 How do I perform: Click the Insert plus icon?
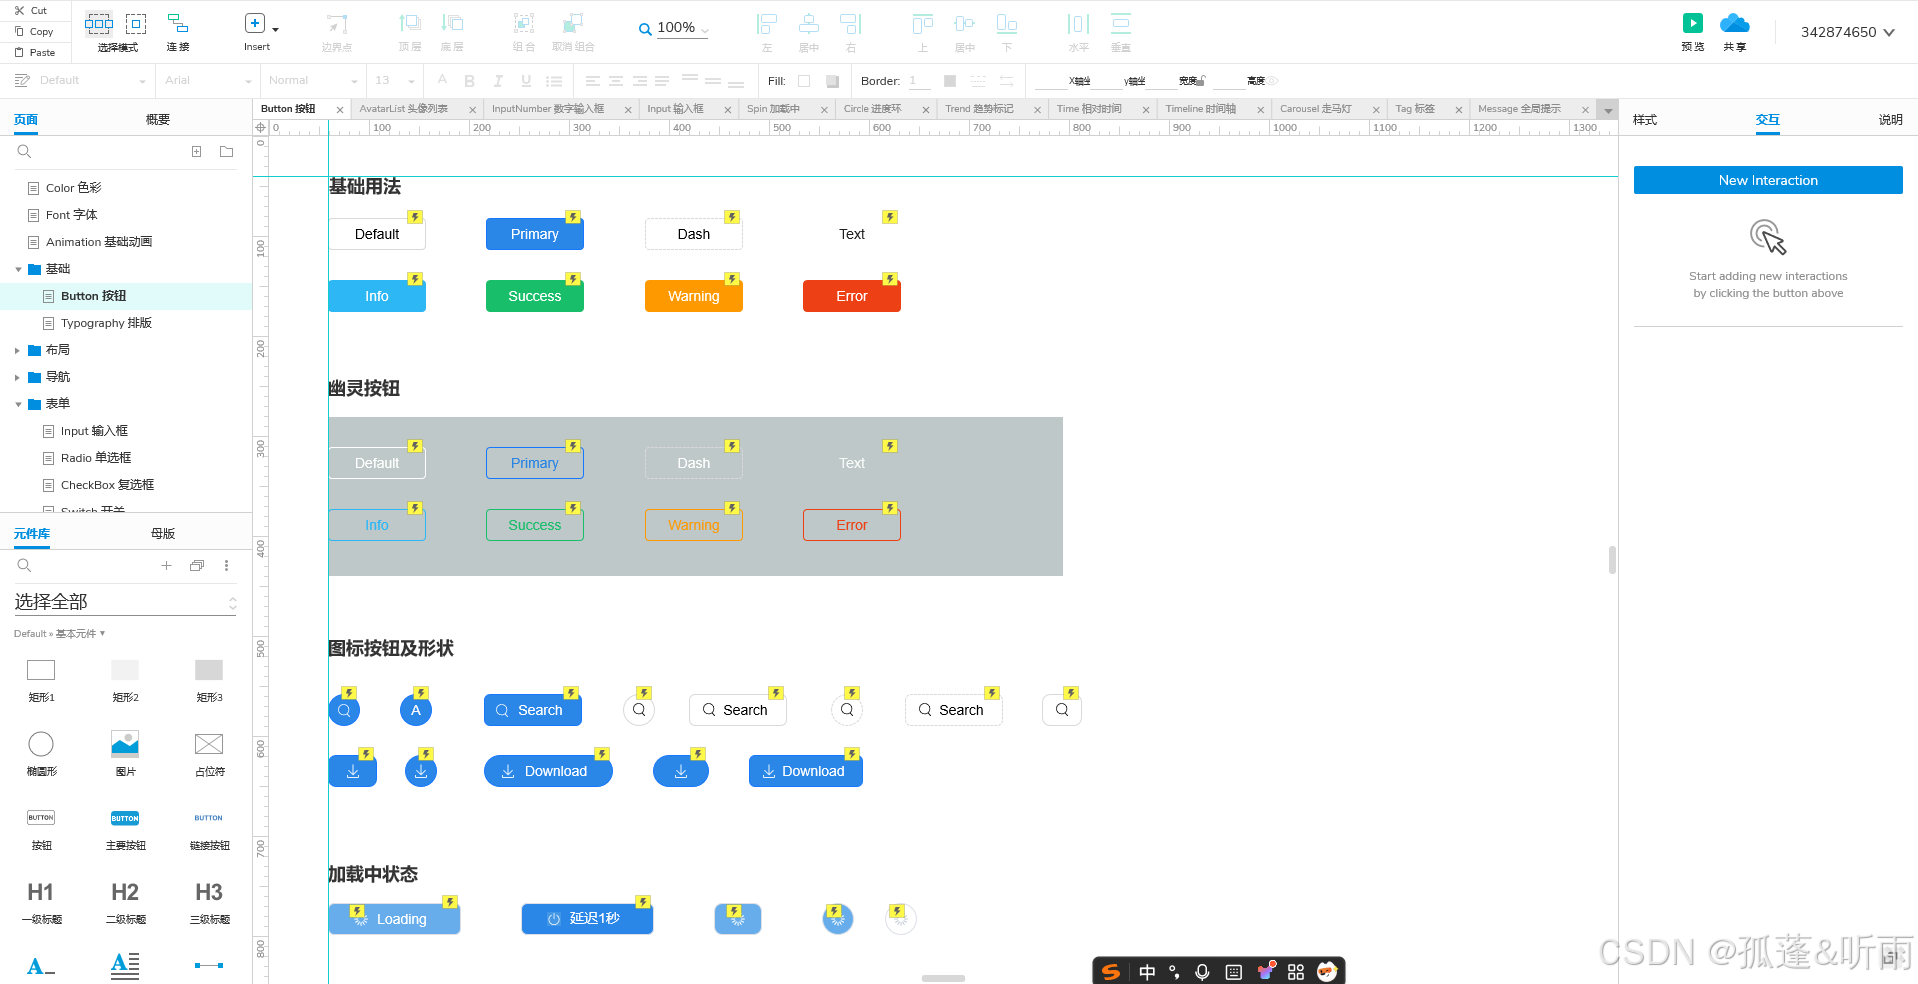point(254,23)
